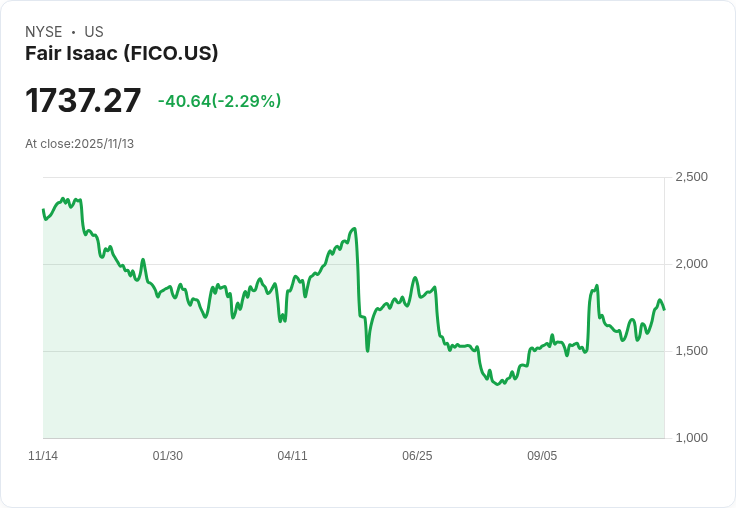Select the 1,000 y-axis label
This screenshot has height=508, width=736.
coord(691,438)
